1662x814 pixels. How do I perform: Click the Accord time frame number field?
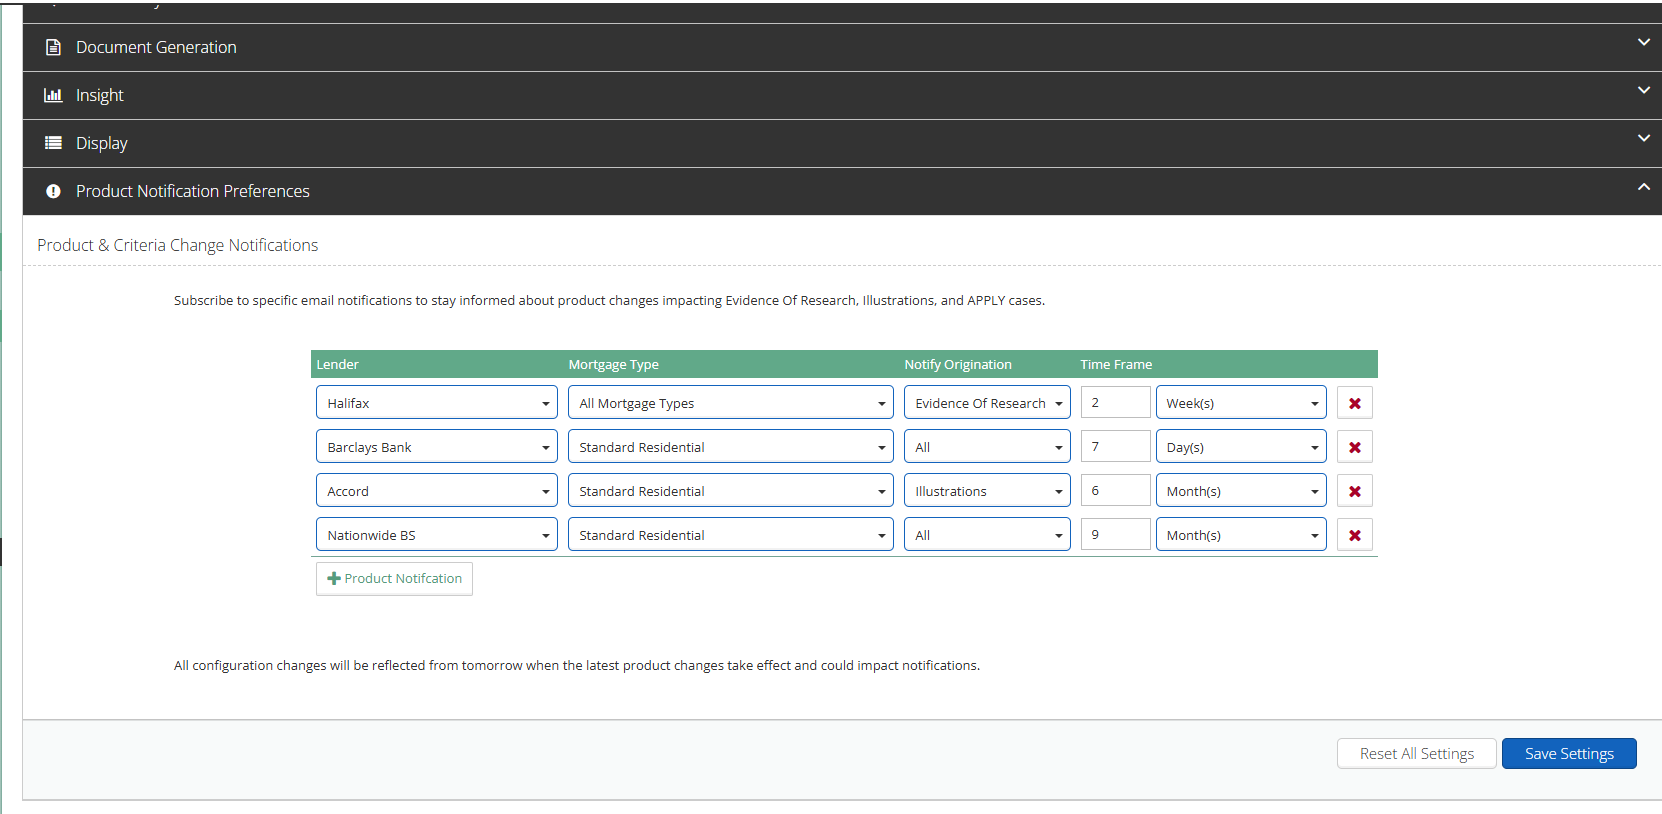tap(1115, 490)
